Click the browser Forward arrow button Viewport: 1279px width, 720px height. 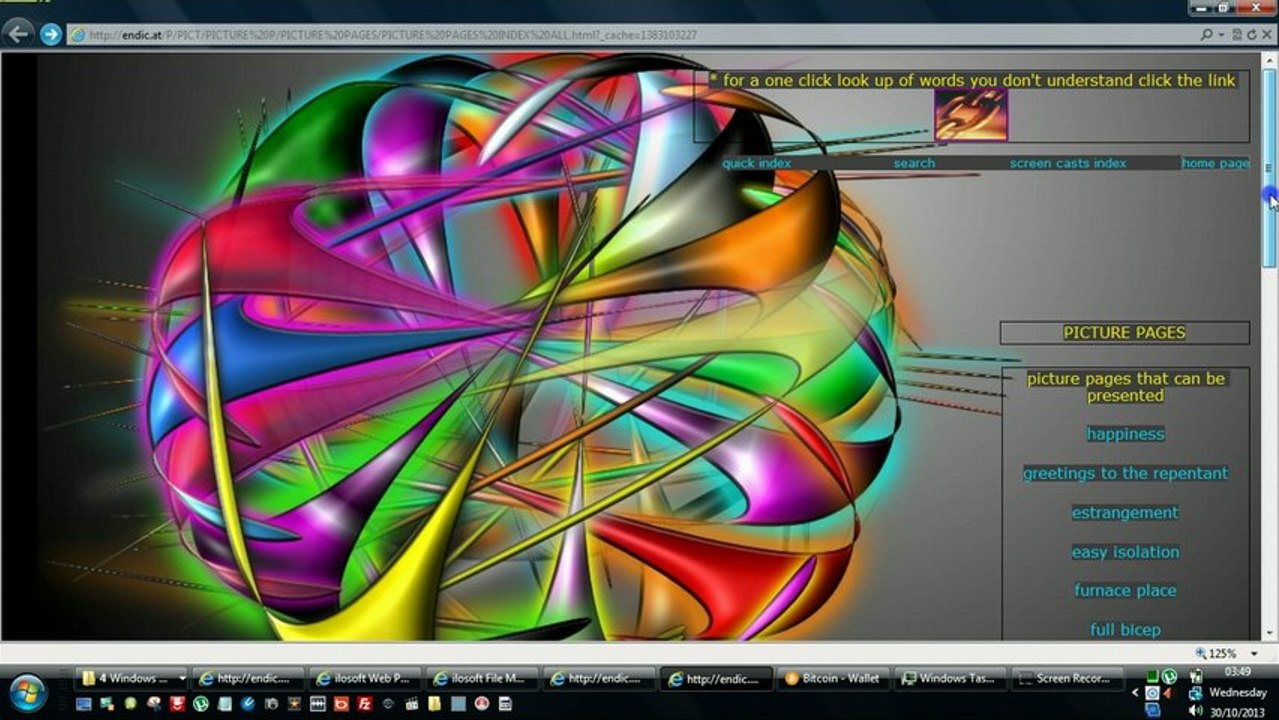coord(50,34)
